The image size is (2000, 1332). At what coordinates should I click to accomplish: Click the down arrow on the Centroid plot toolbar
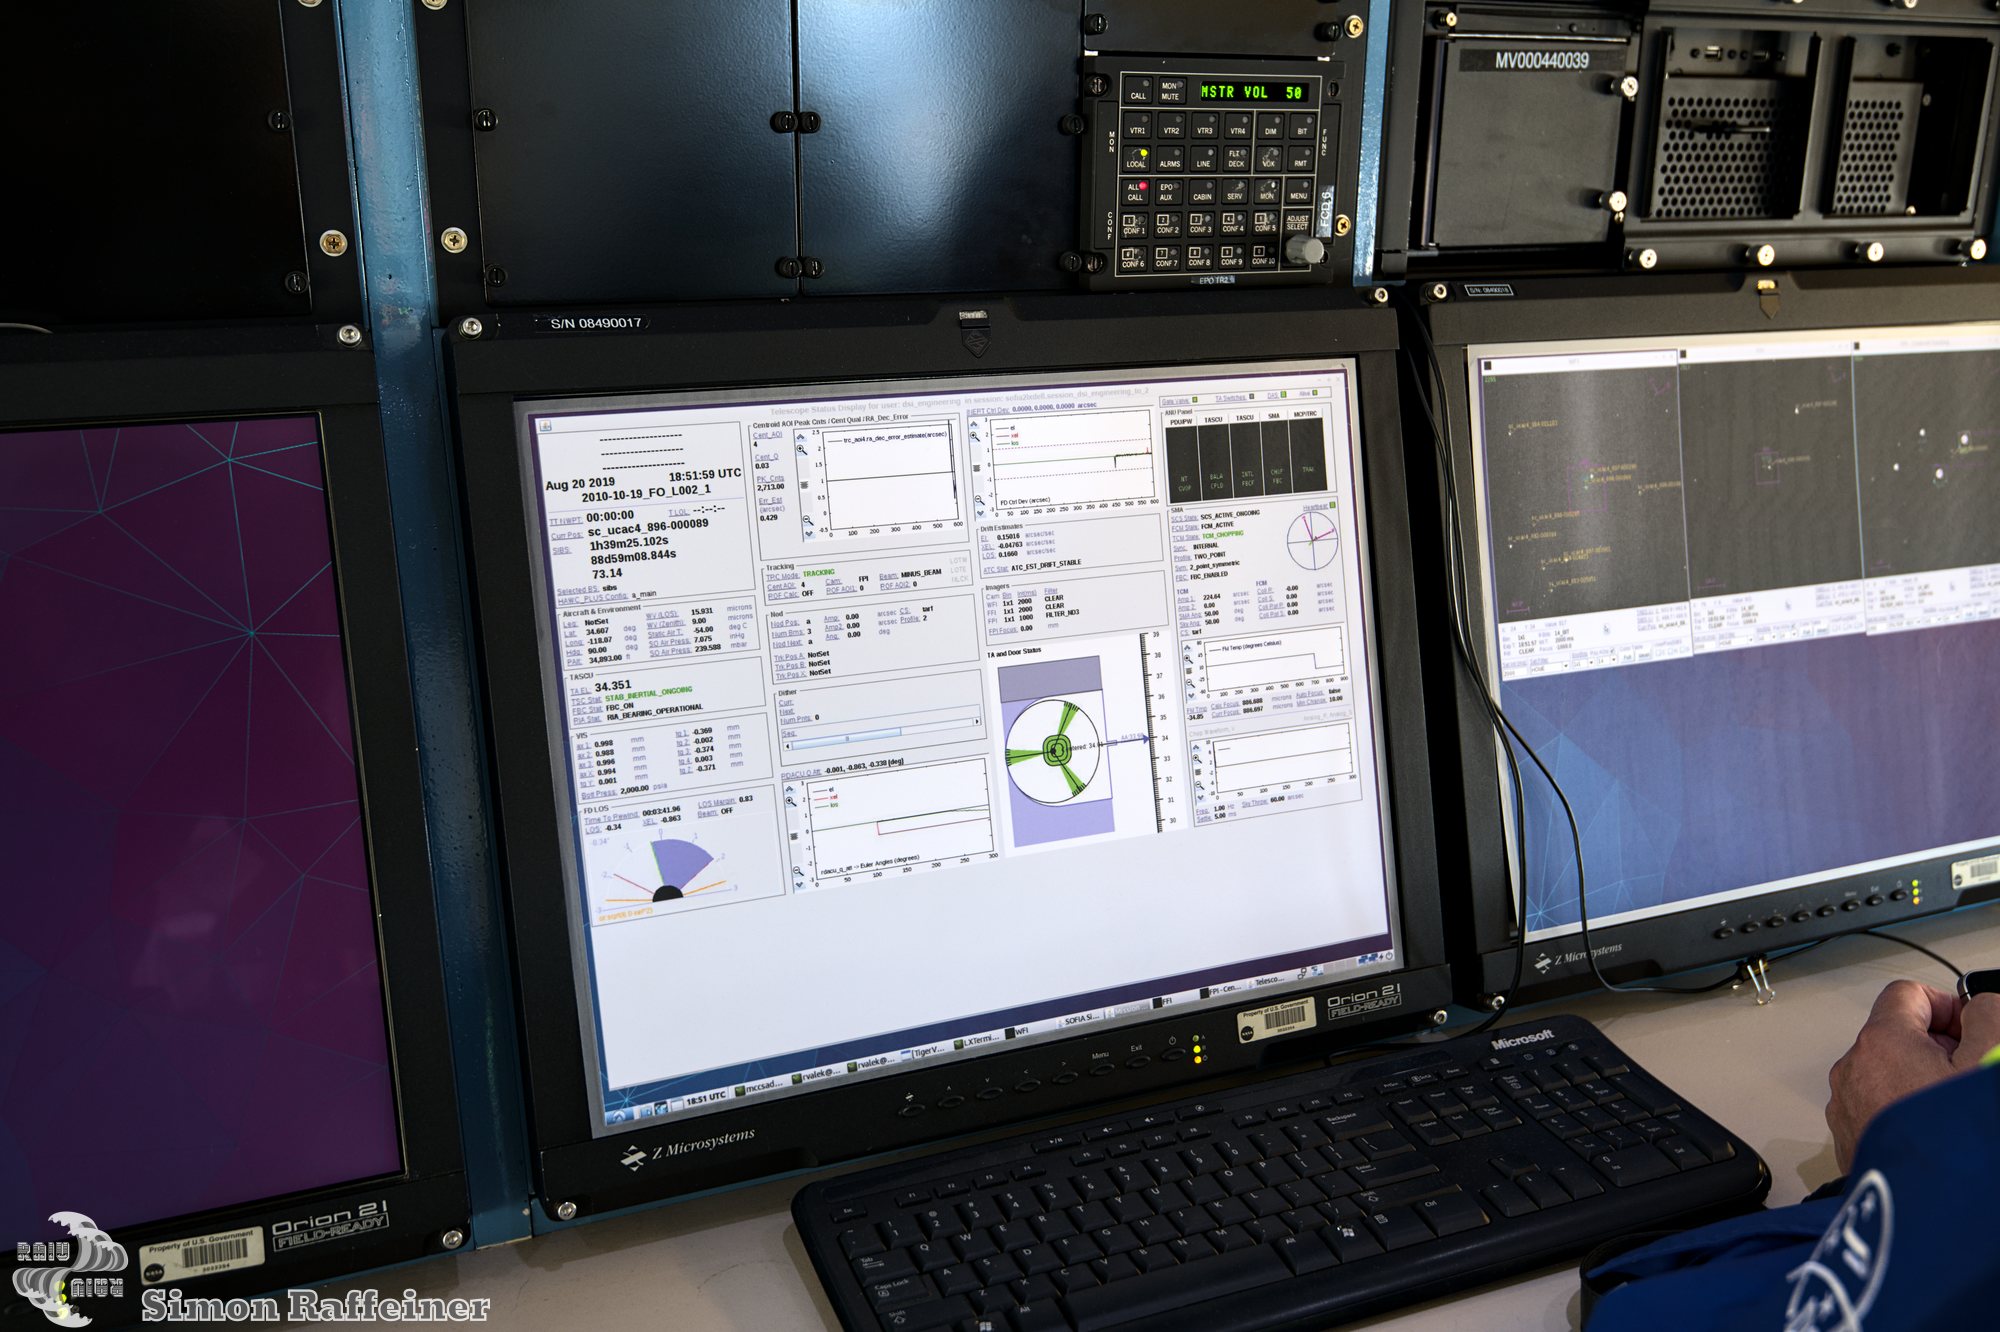point(809,534)
